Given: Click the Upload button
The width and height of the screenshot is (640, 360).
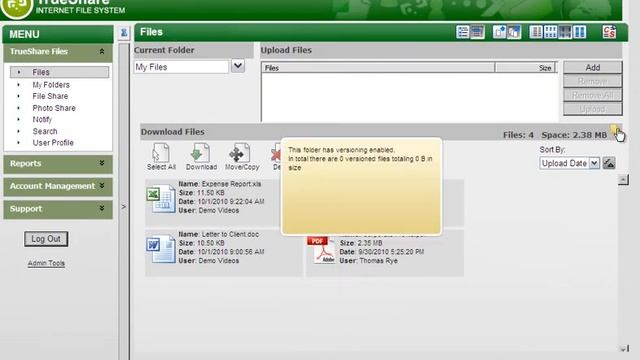Looking at the screenshot, I should point(593,109).
